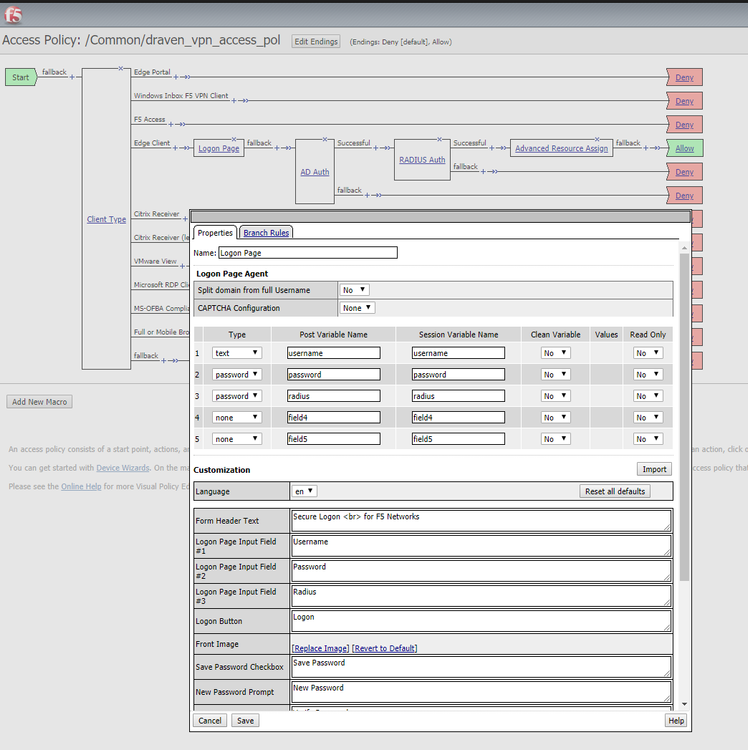Open Split domain from full Username dropdown
Image resolution: width=748 pixels, height=750 pixels.
click(354, 290)
